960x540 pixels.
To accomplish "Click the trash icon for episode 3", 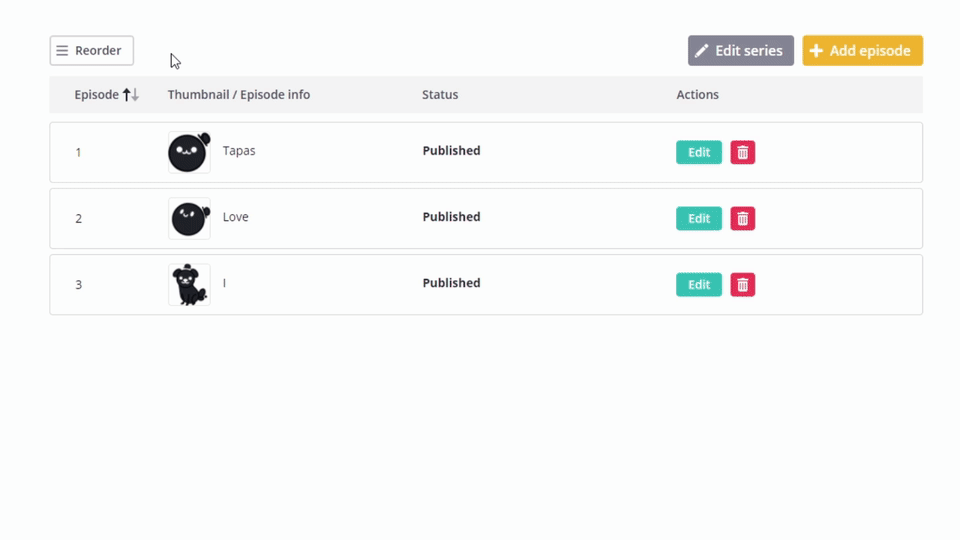I will [x=743, y=285].
